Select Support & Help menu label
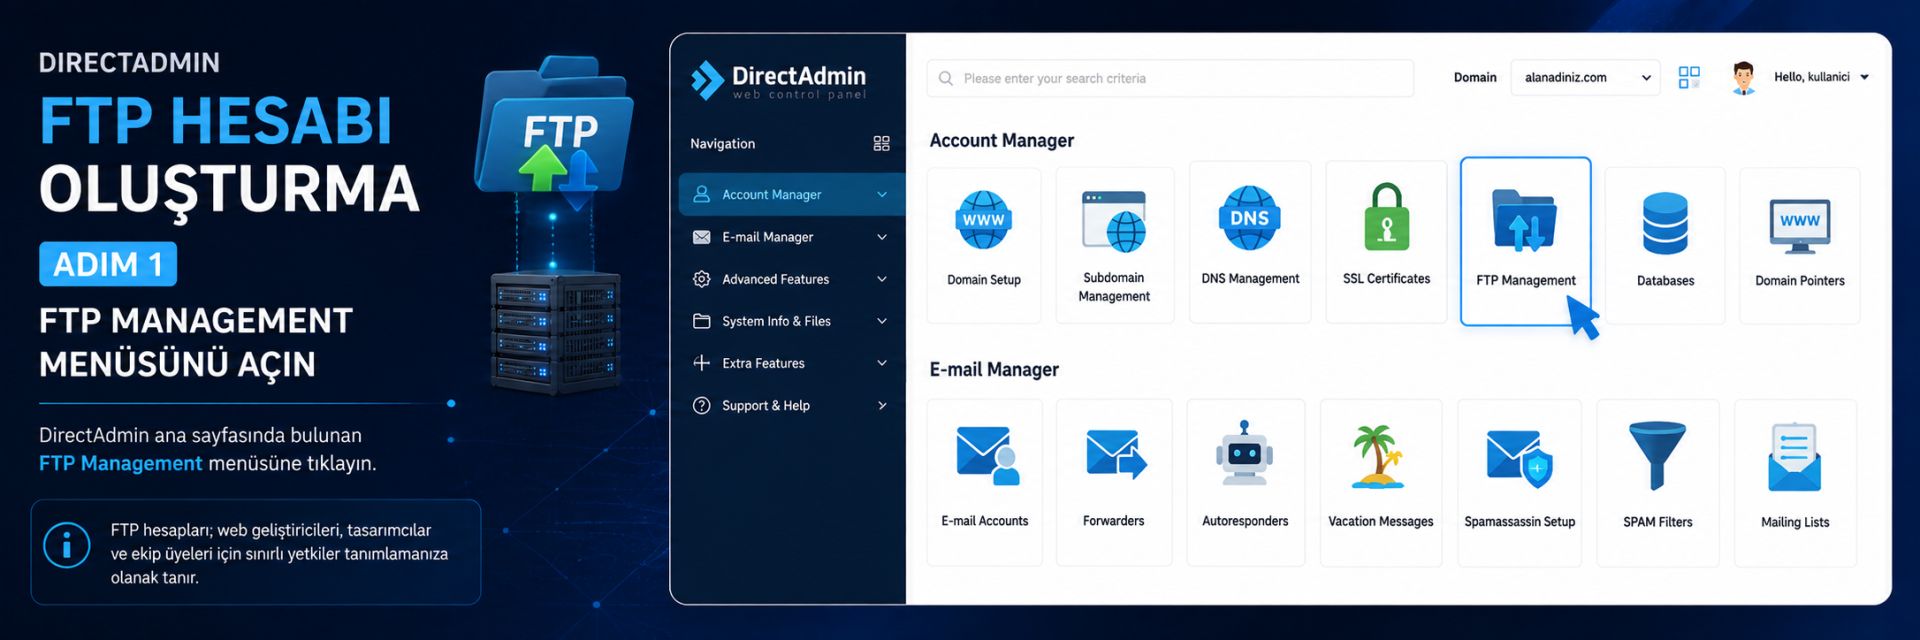The image size is (1920, 640). pyautogui.click(x=766, y=405)
